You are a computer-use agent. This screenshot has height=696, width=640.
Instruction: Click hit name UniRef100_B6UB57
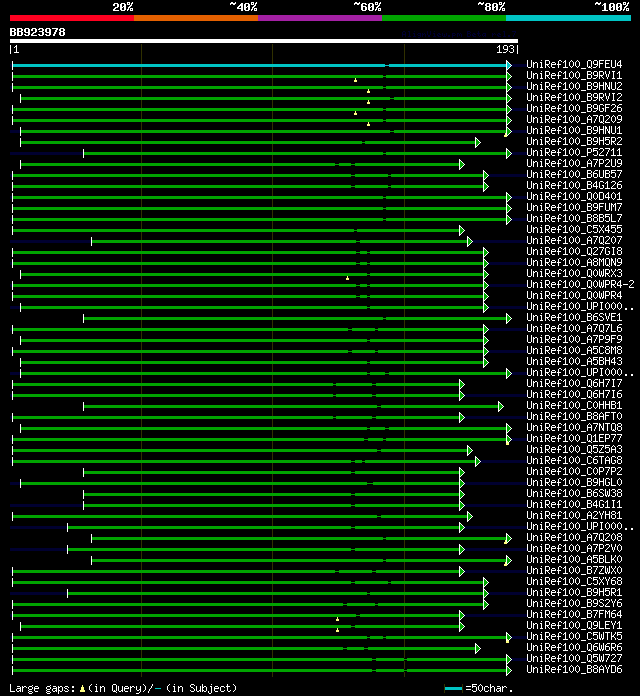click(x=574, y=174)
